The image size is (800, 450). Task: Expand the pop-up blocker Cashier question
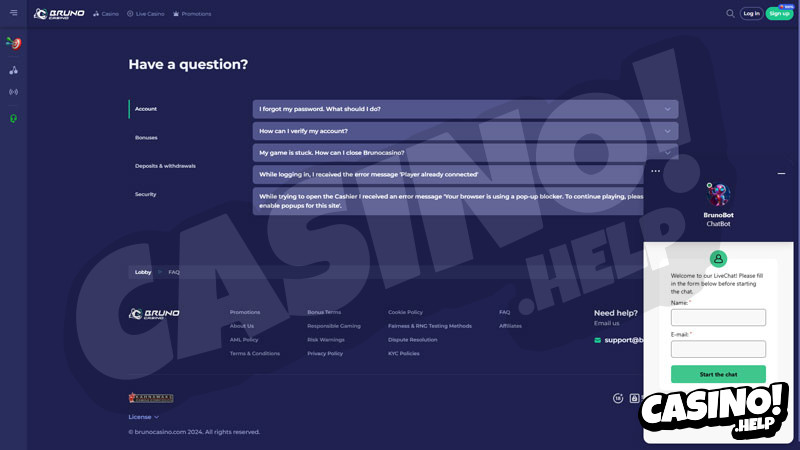tap(448, 201)
